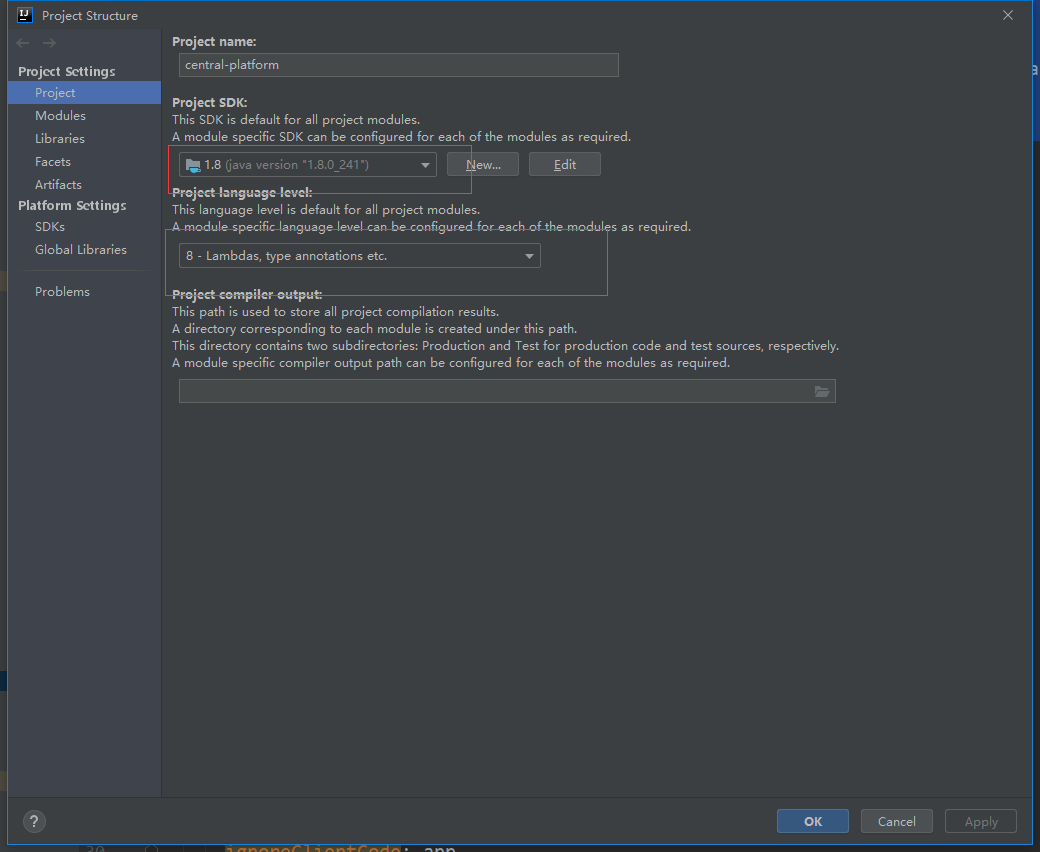Open the SDKs platform settings
Viewport: 1040px width, 852px height.
[49, 226]
